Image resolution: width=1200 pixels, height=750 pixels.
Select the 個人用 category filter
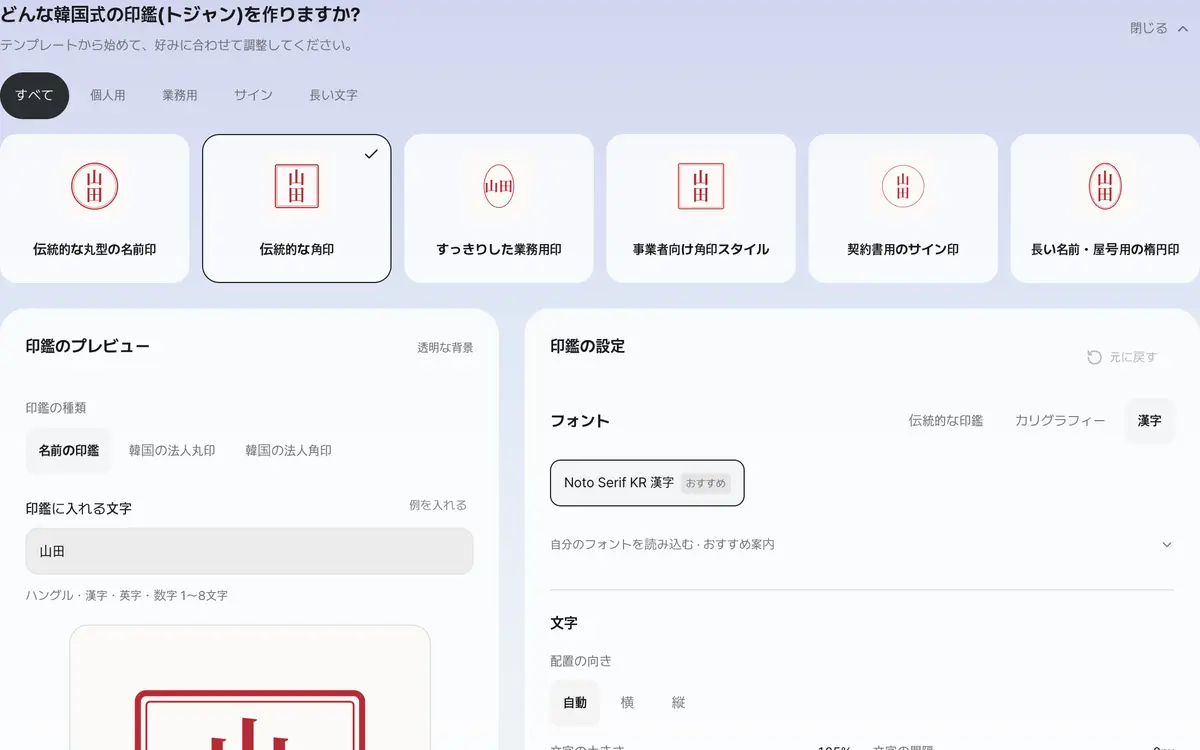click(x=108, y=95)
